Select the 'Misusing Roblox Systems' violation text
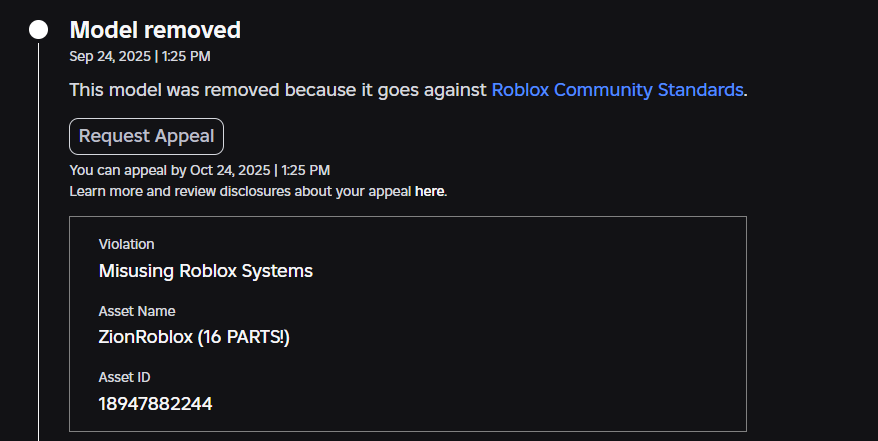Screen dimensions: 878x441 pos(206,271)
